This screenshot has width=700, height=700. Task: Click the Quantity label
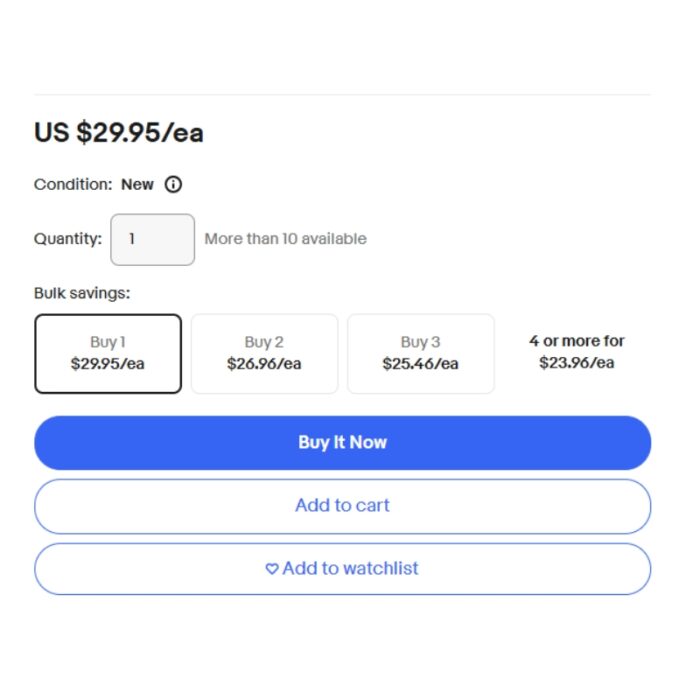coord(68,239)
